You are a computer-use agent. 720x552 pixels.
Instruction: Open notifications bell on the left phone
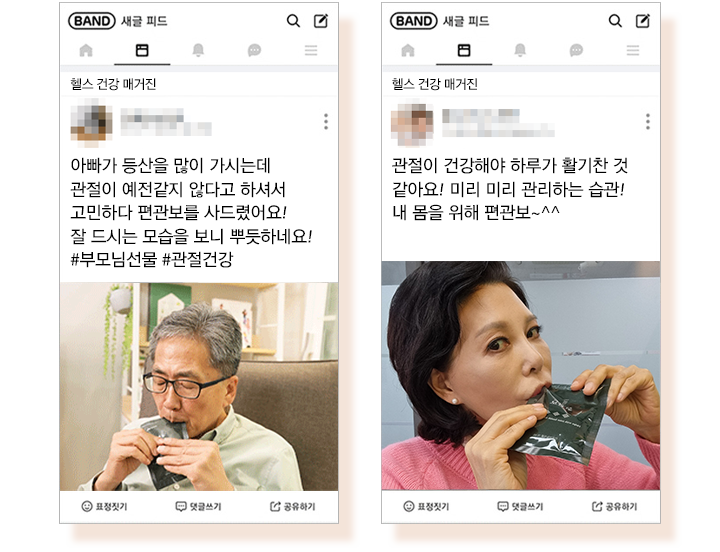point(198,50)
